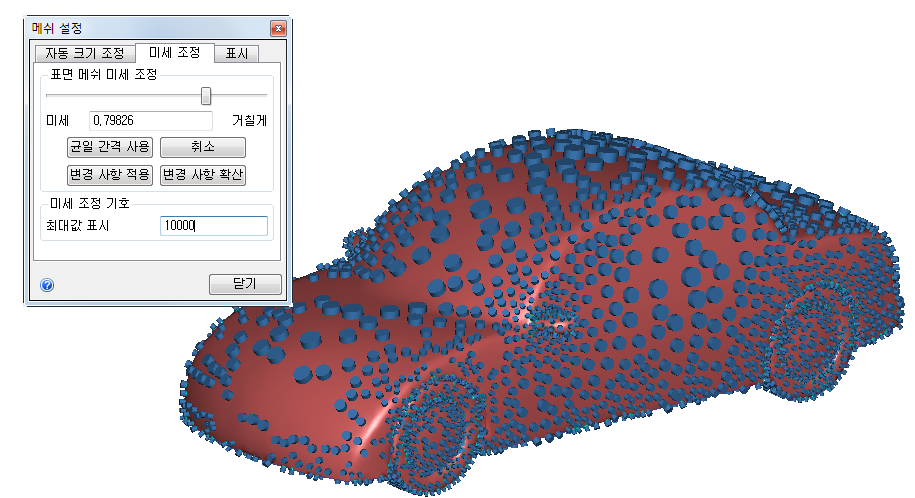Close the 메쉬 설정 dialog with X
This screenshot has height=498, width=915.
[x=278, y=28]
